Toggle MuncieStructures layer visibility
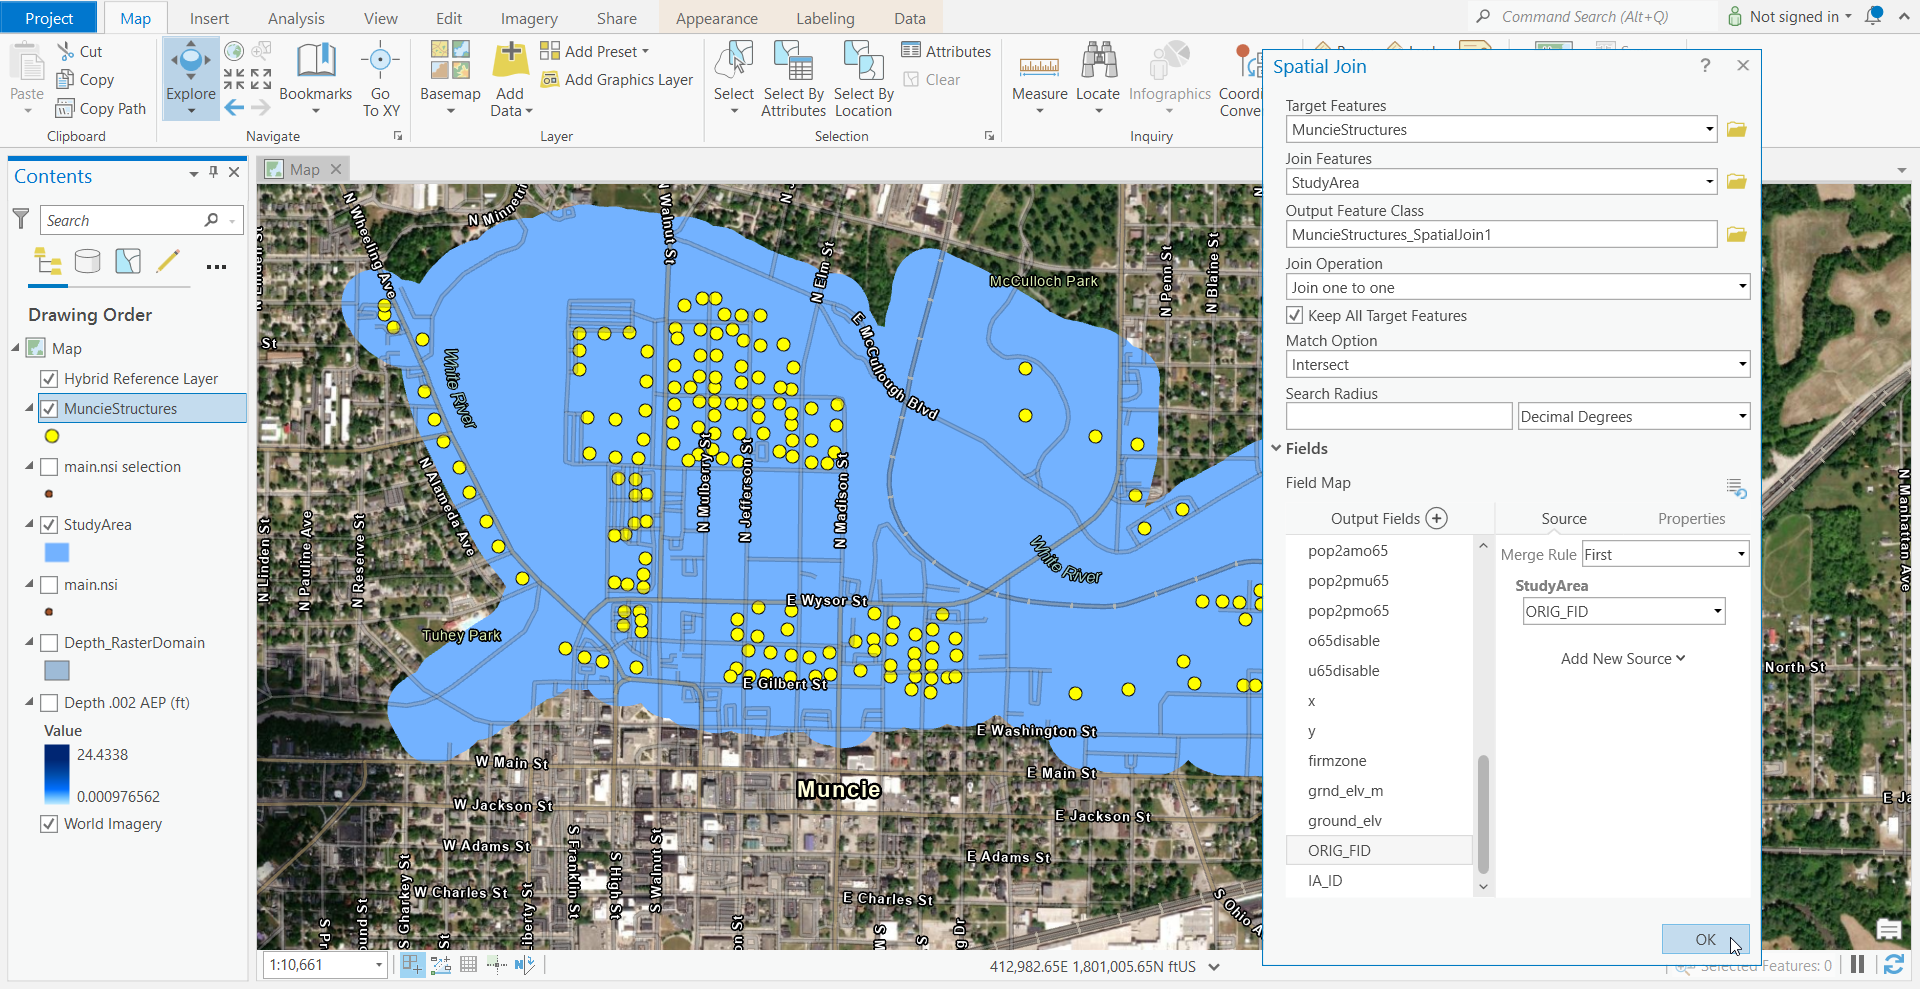 click(x=49, y=409)
